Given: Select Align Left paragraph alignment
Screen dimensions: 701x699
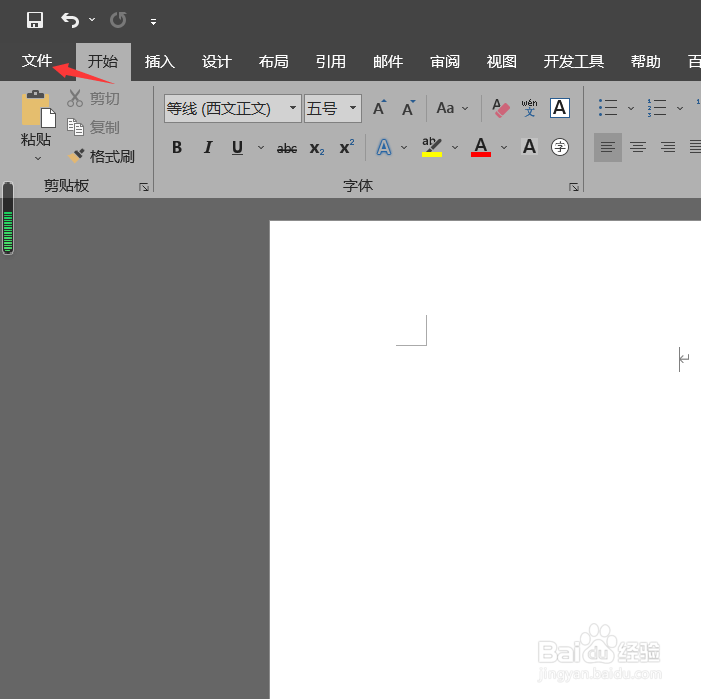Looking at the screenshot, I should click(x=608, y=147).
